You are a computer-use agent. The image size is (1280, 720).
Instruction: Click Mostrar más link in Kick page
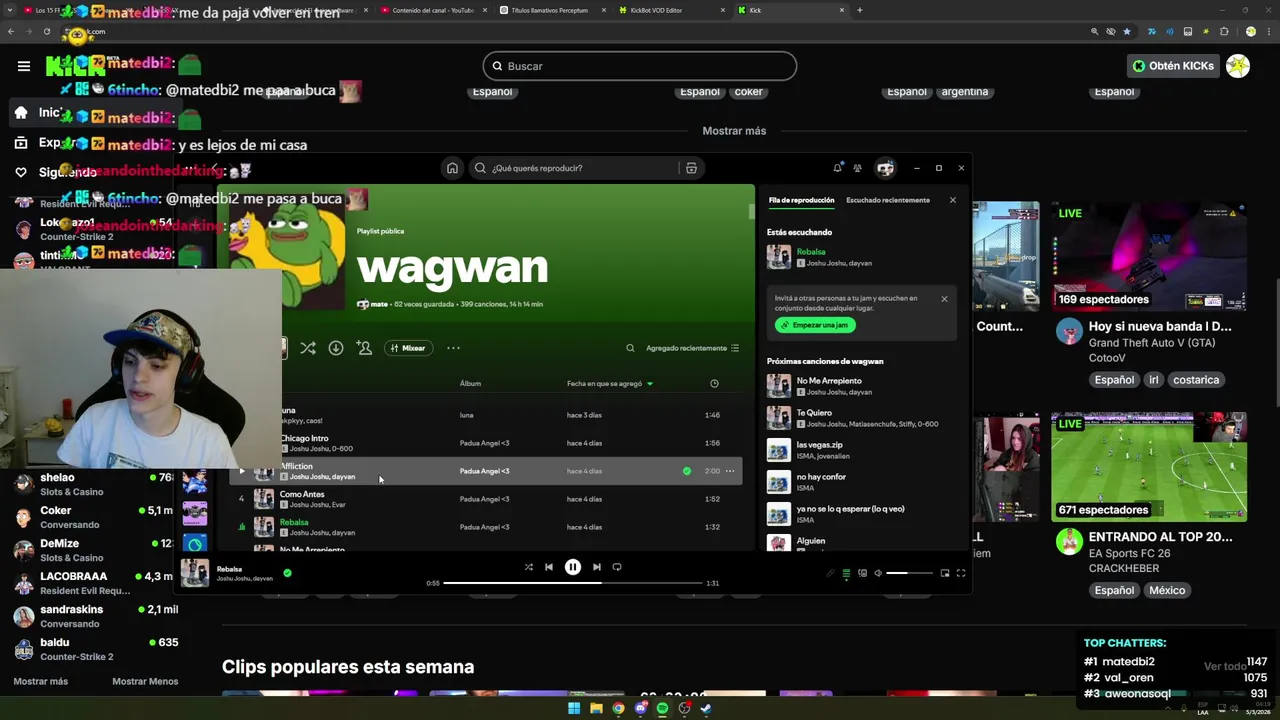tap(734, 131)
